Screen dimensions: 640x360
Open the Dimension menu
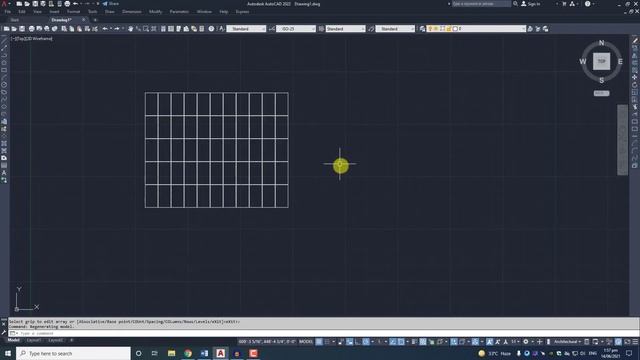[132, 12]
